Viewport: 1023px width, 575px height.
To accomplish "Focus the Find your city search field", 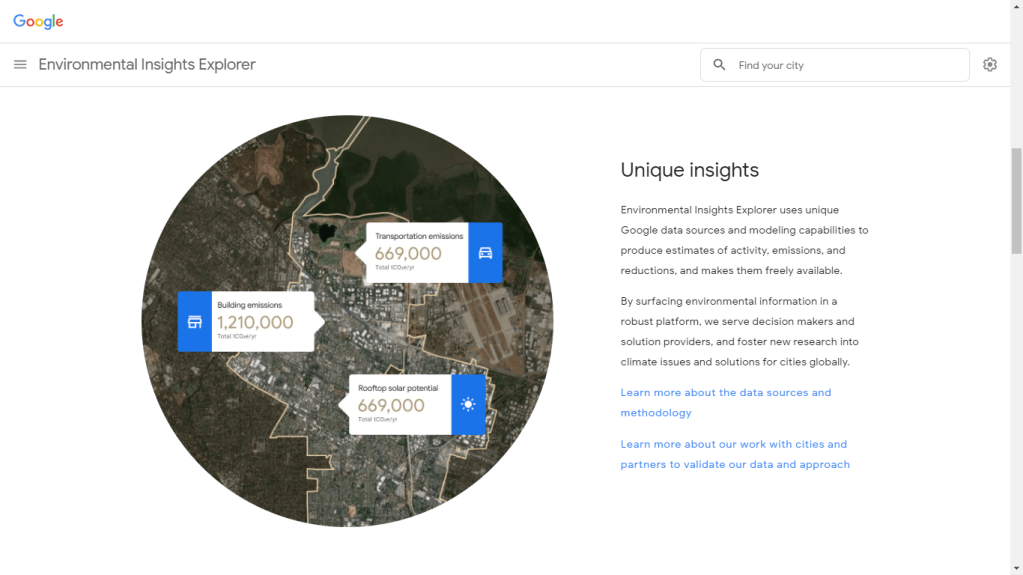I will tap(845, 65).
